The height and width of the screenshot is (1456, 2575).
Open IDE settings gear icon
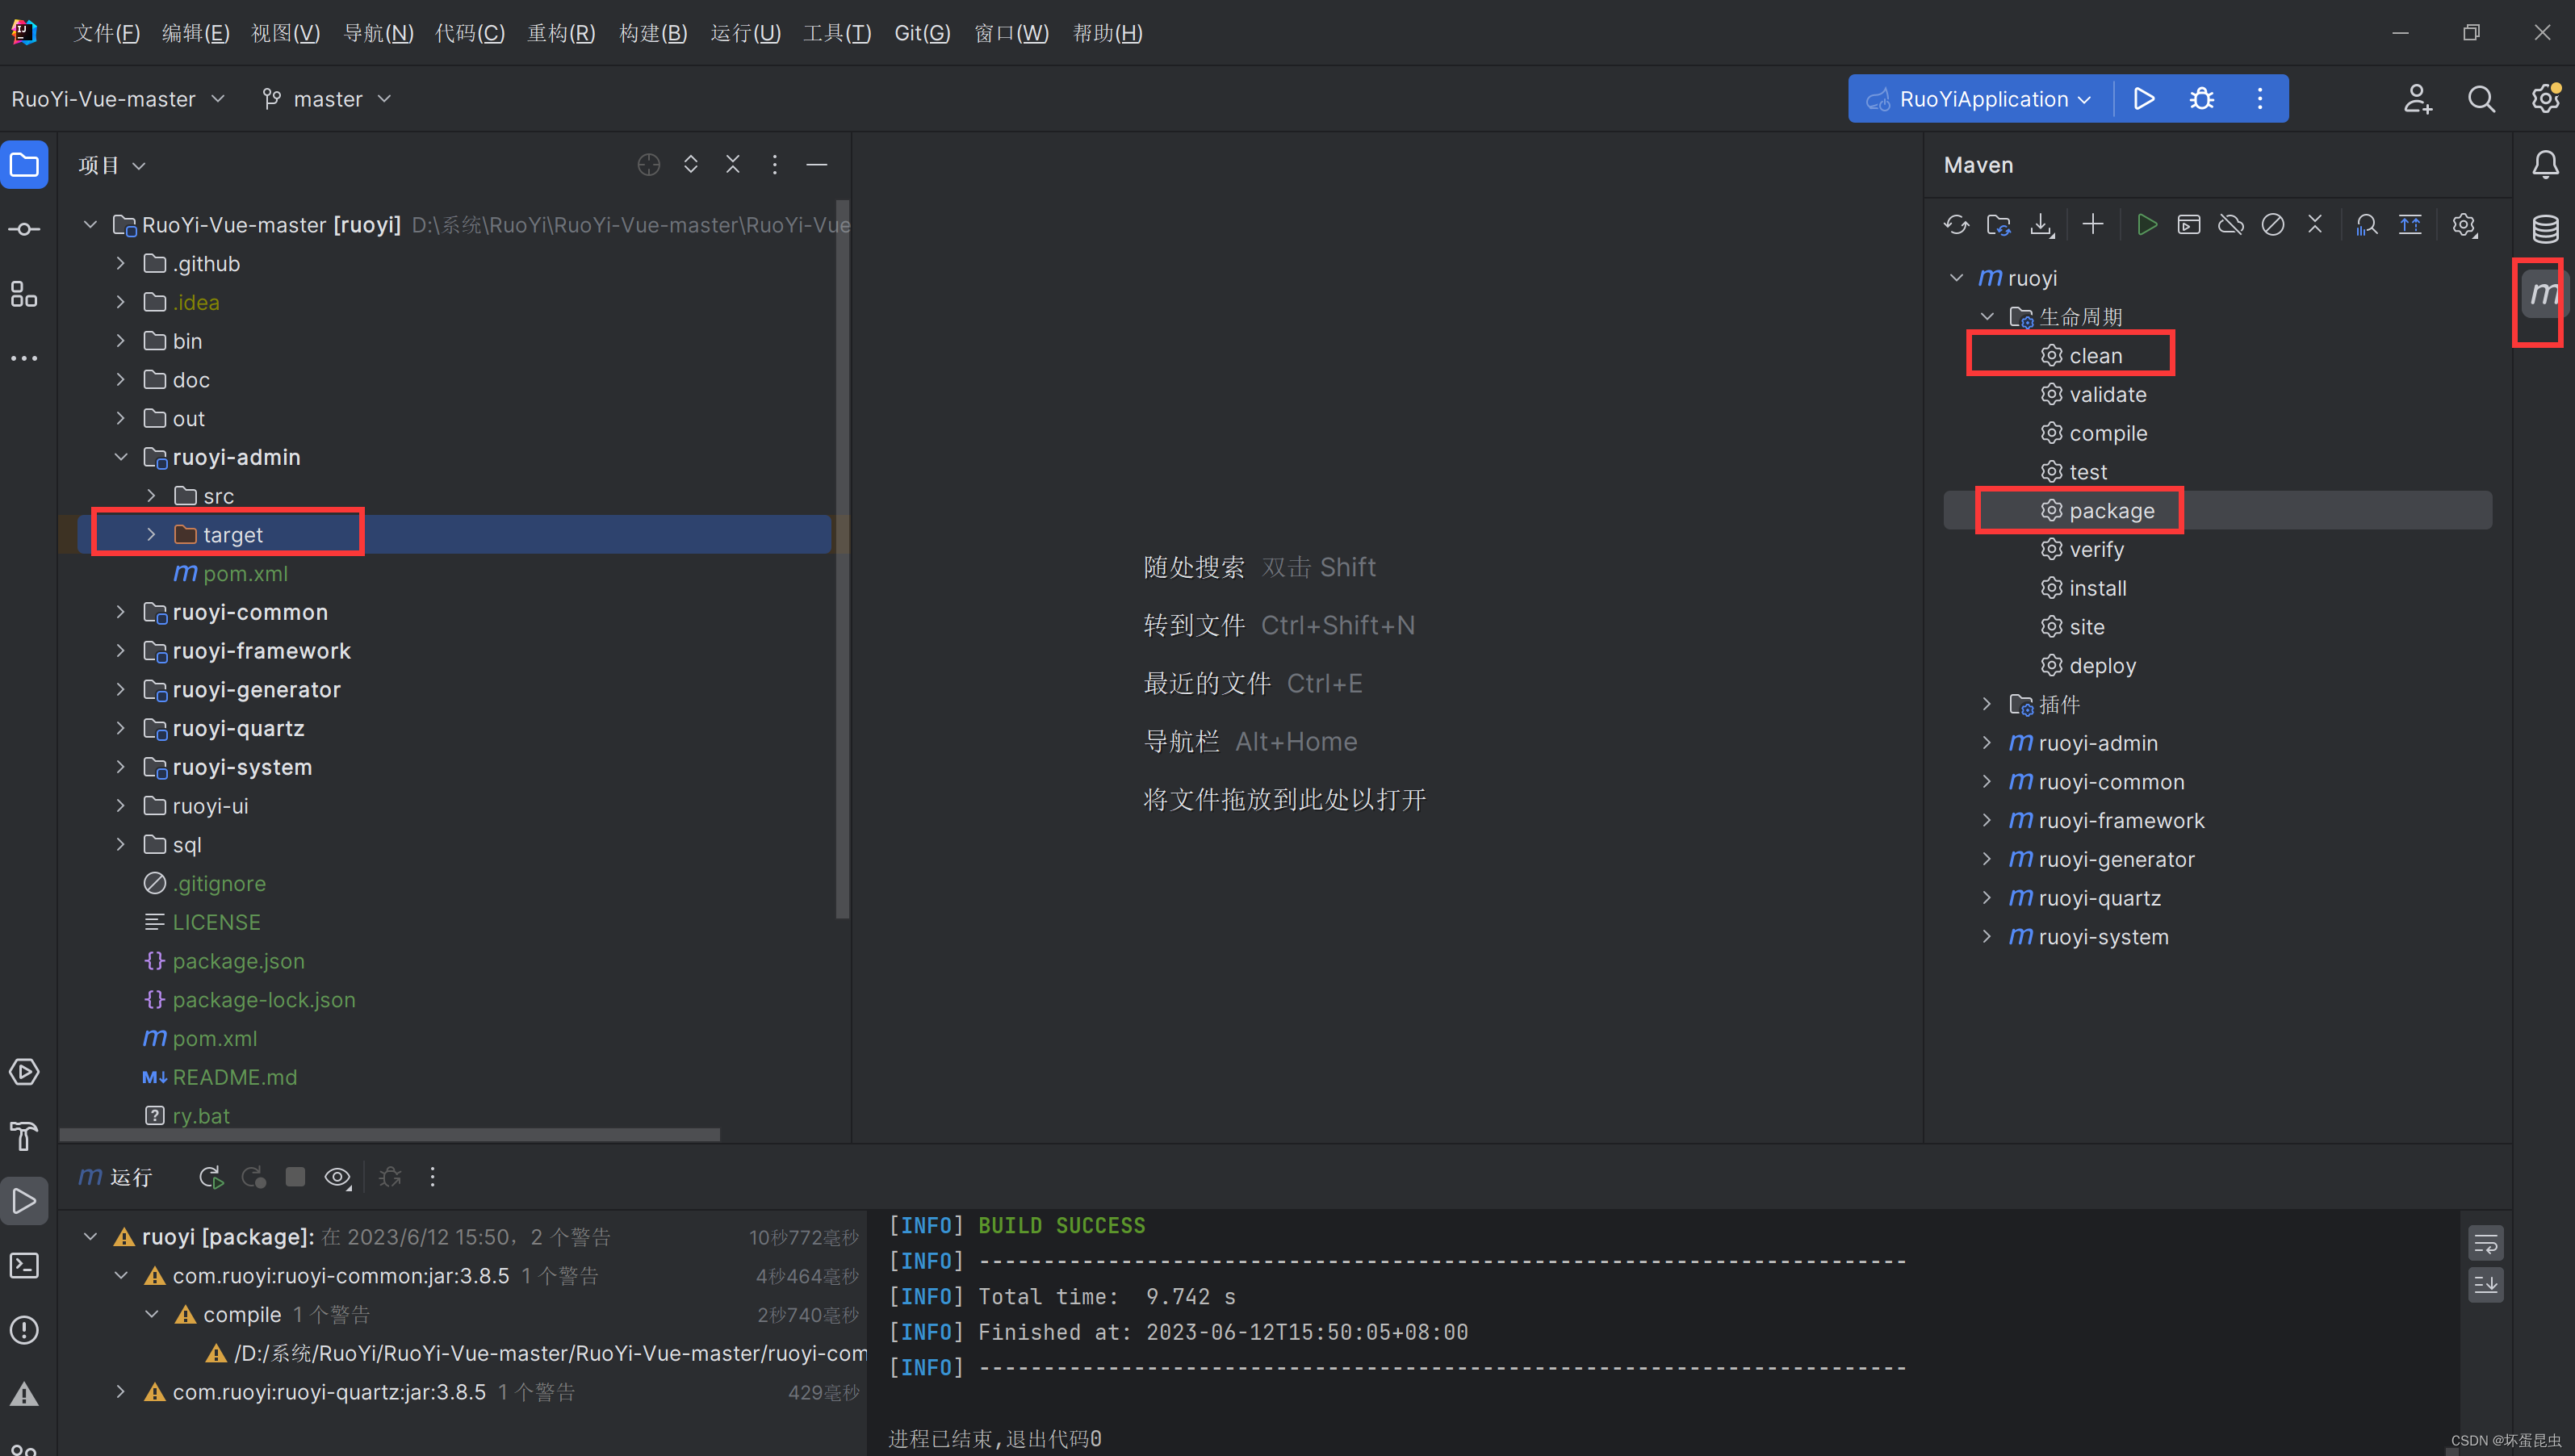[2544, 99]
